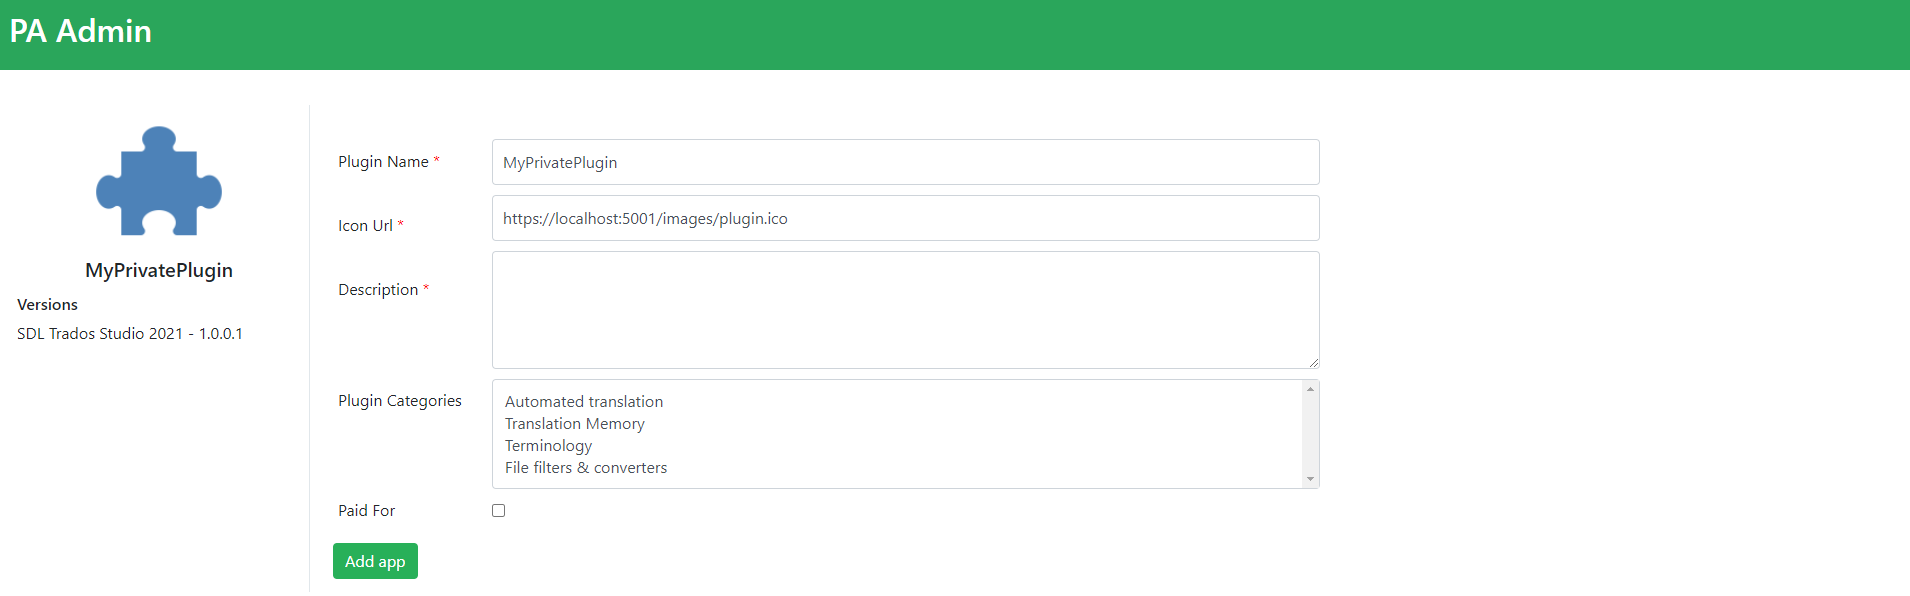Click the categories list scroll down arrow
Viewport: 1910px width, 596px height.
(1310, 479)
